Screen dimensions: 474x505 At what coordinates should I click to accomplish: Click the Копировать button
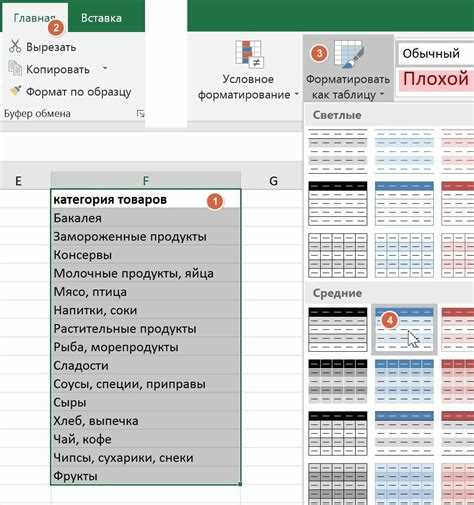click(x=49, y=69)
